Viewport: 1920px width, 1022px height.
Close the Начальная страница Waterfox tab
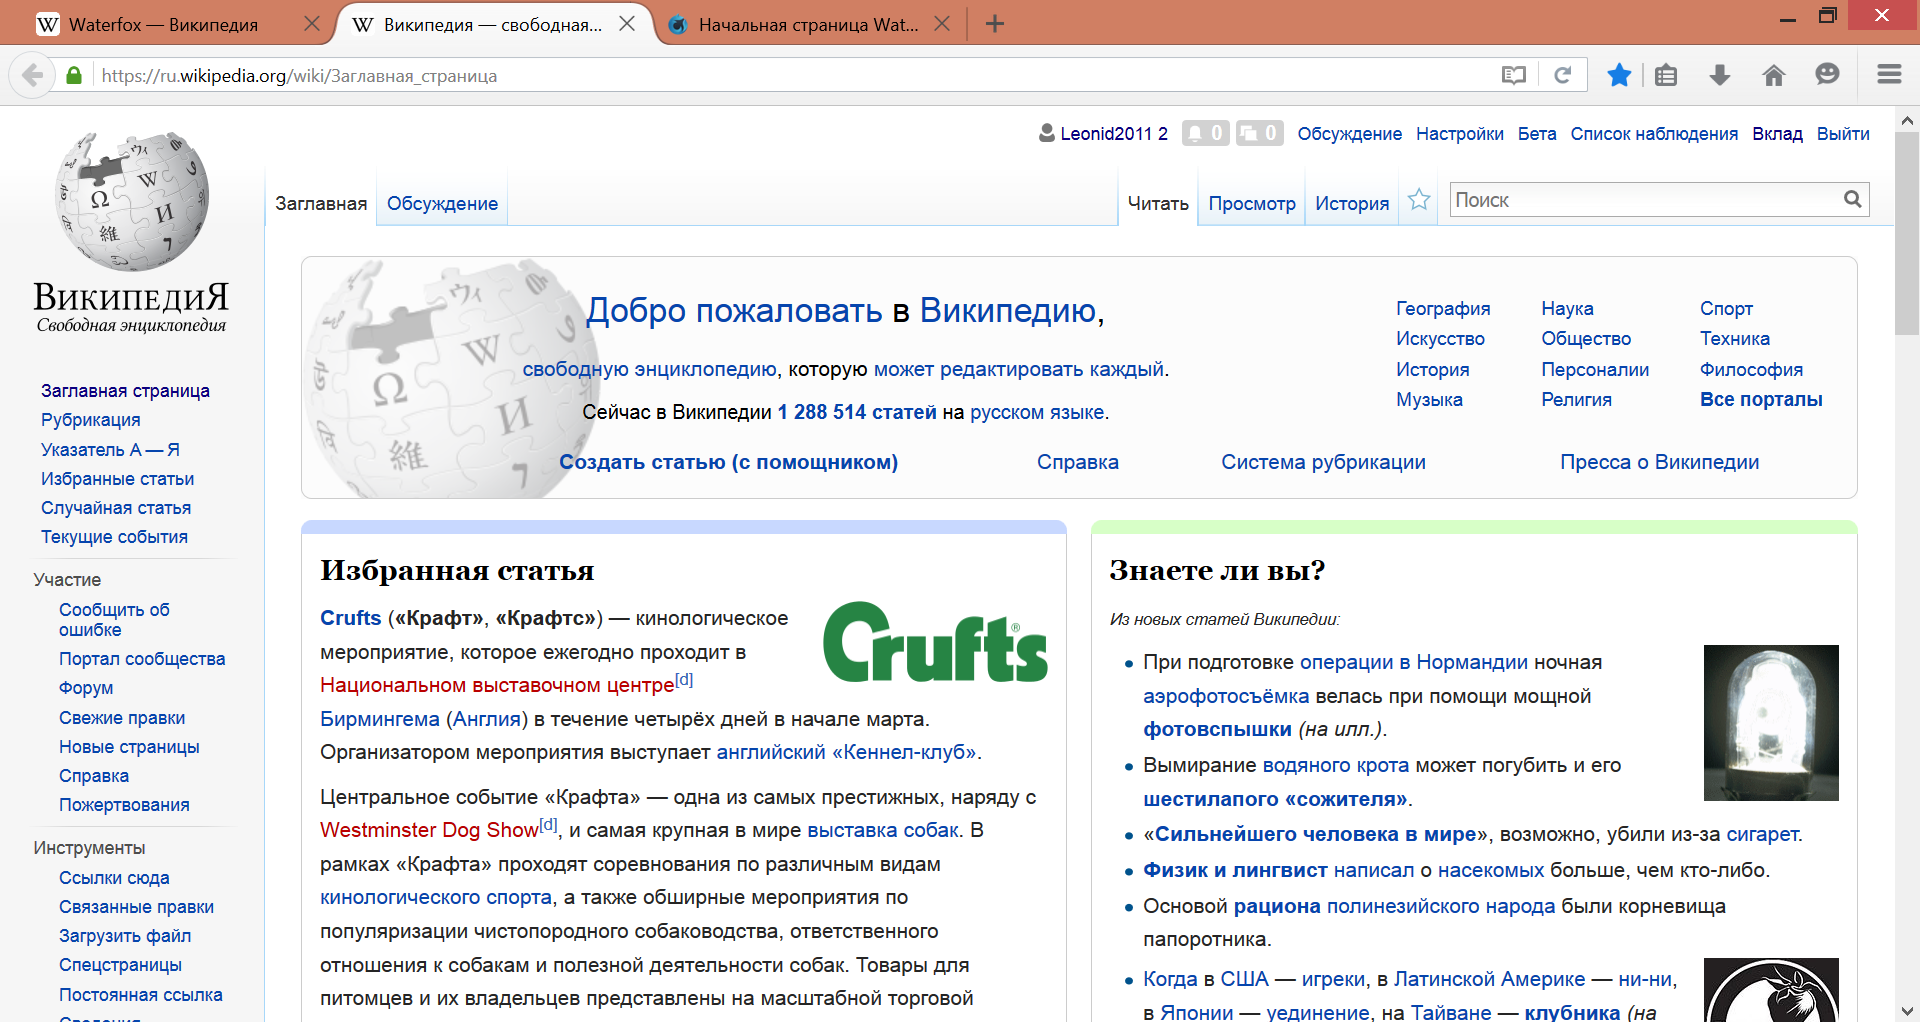click(942, 24)
